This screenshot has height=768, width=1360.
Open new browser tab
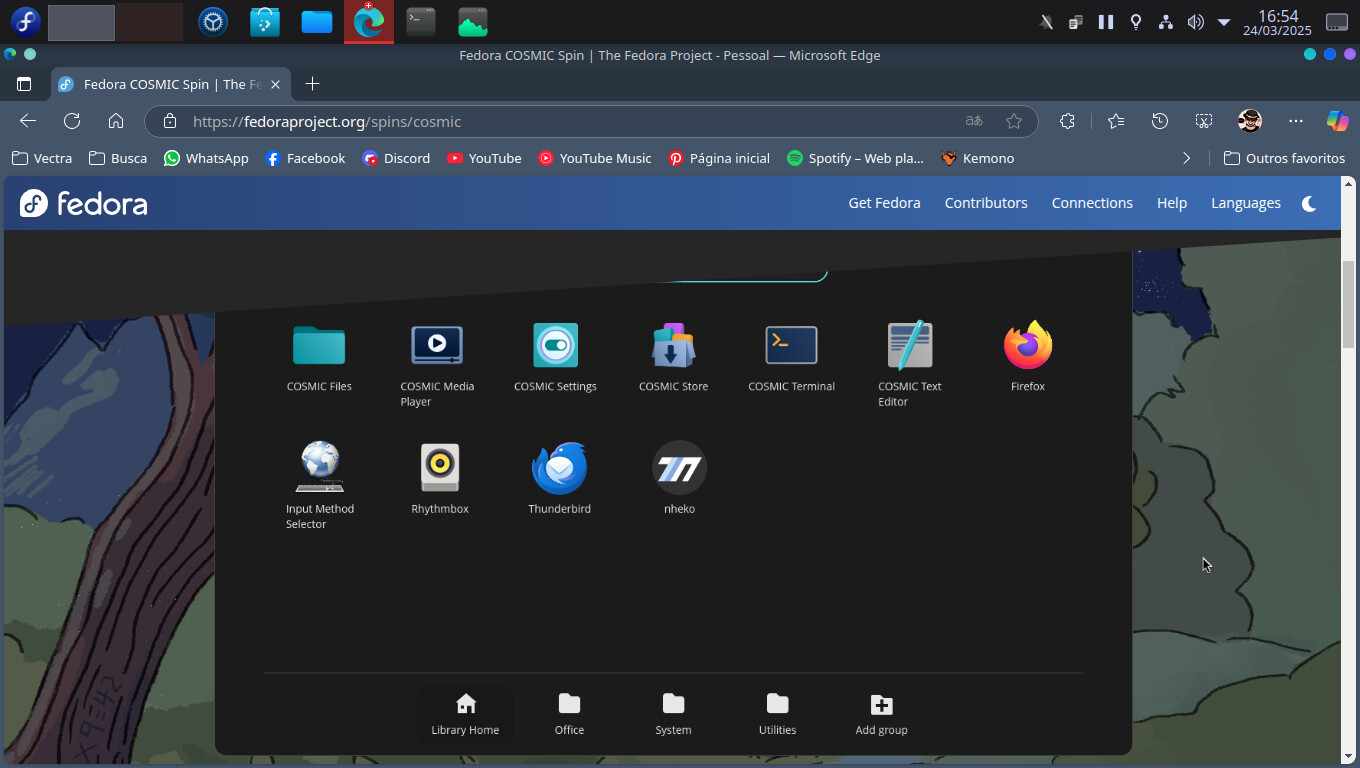click(312, 84)
